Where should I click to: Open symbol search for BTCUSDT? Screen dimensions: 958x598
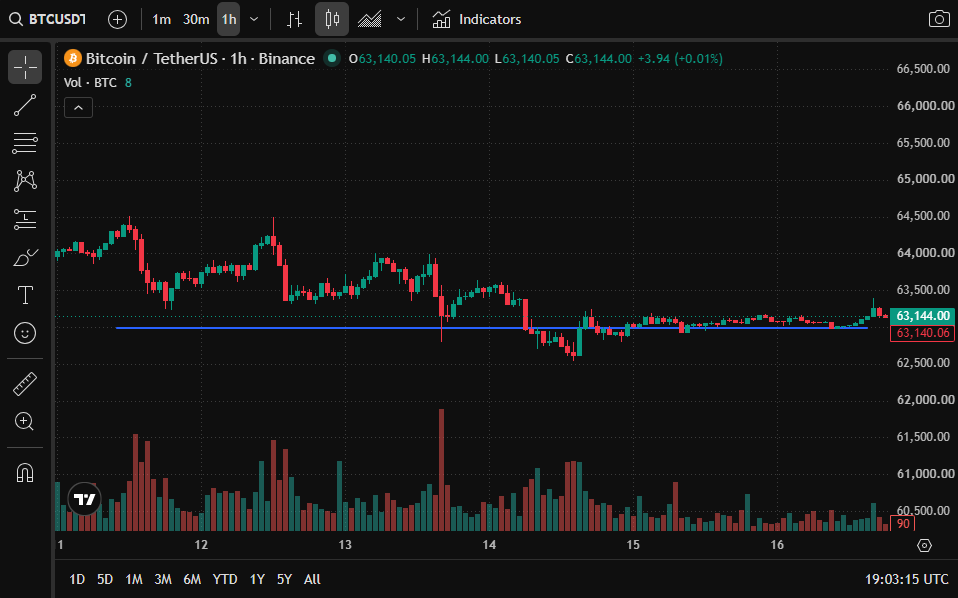coord(48,20)
